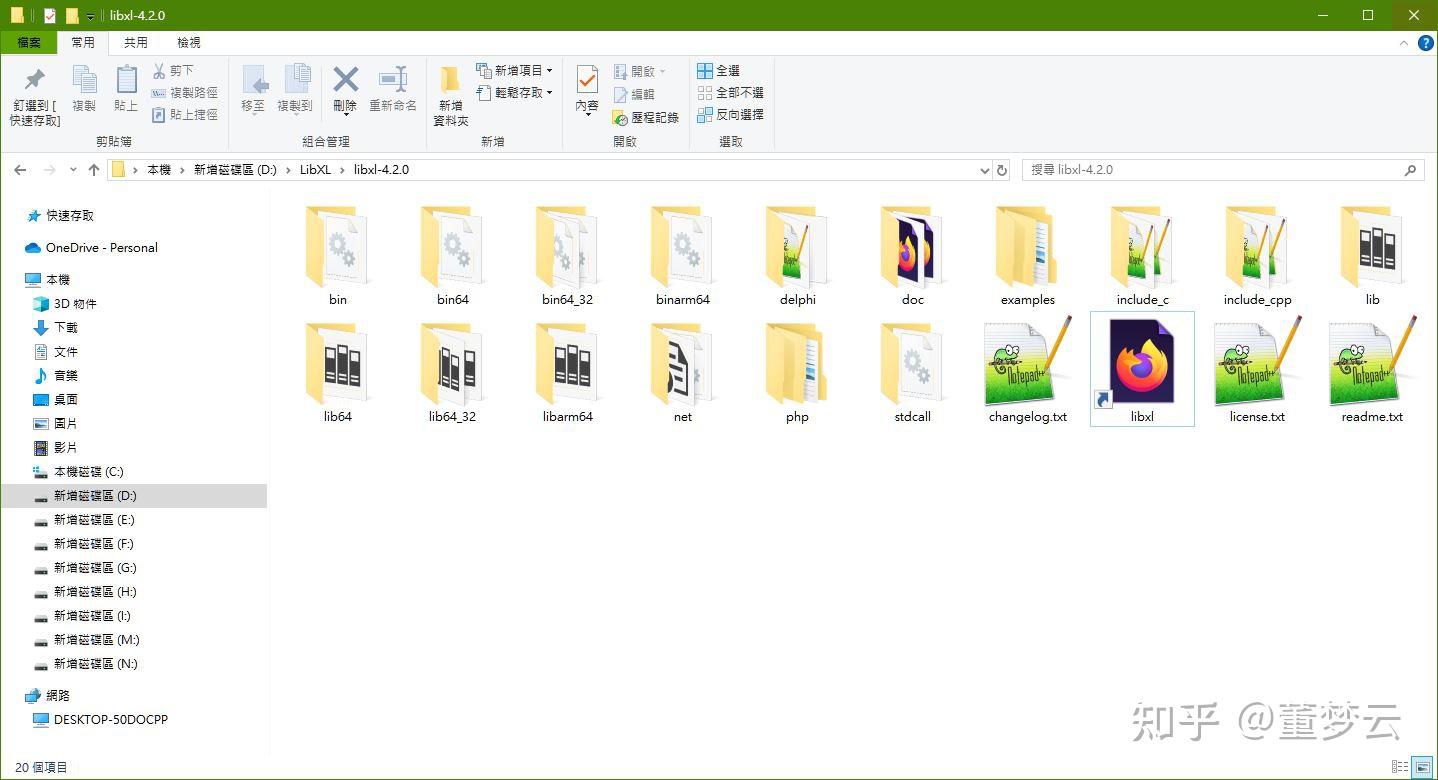This screenshot has height=780, width=1438.
Task: Navigate back using the back arrow
Action: [x=20, y=169]
